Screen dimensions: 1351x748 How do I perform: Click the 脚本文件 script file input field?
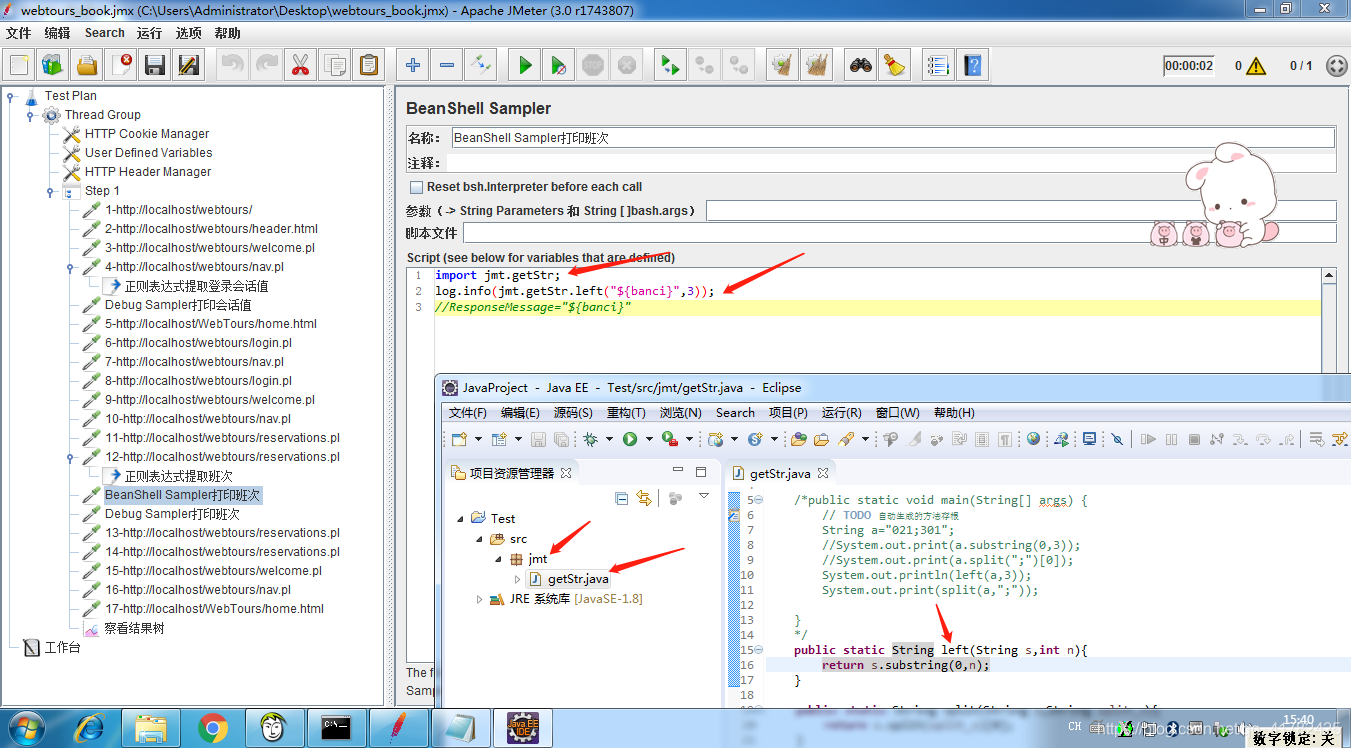900,233
